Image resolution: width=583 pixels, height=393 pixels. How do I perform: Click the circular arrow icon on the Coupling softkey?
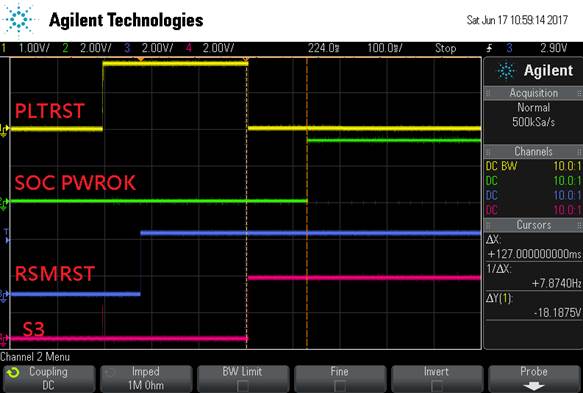(14, 373)
